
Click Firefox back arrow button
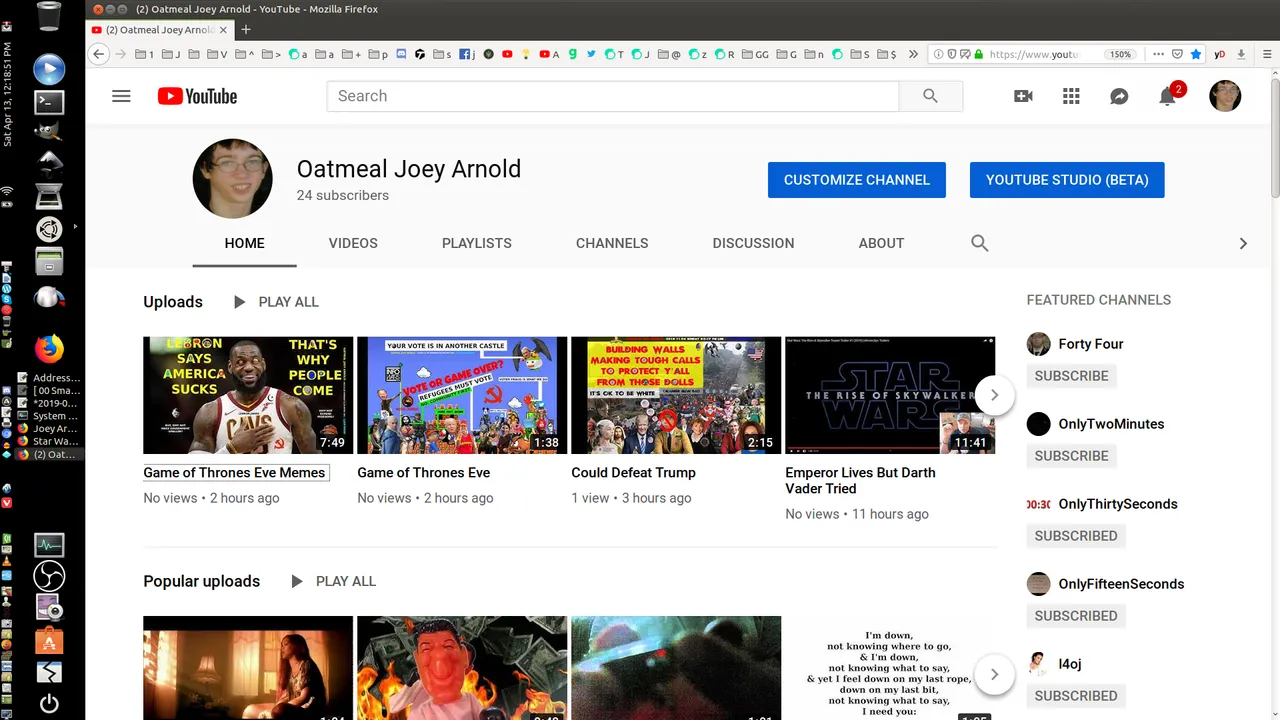point(98,54)
